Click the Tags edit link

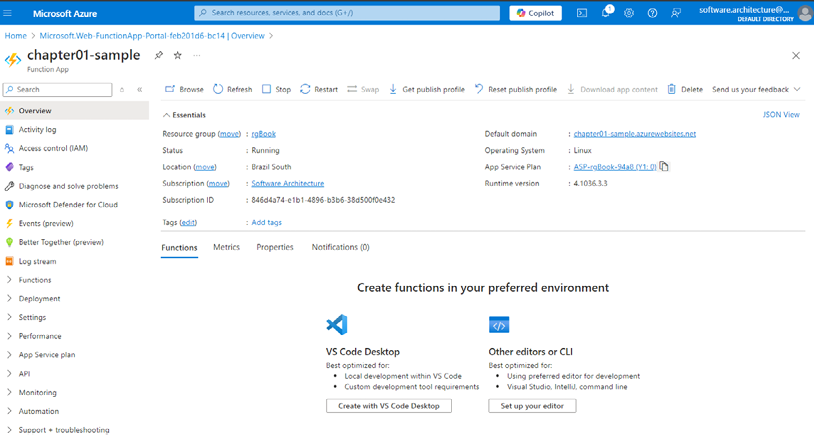(188, 222)
